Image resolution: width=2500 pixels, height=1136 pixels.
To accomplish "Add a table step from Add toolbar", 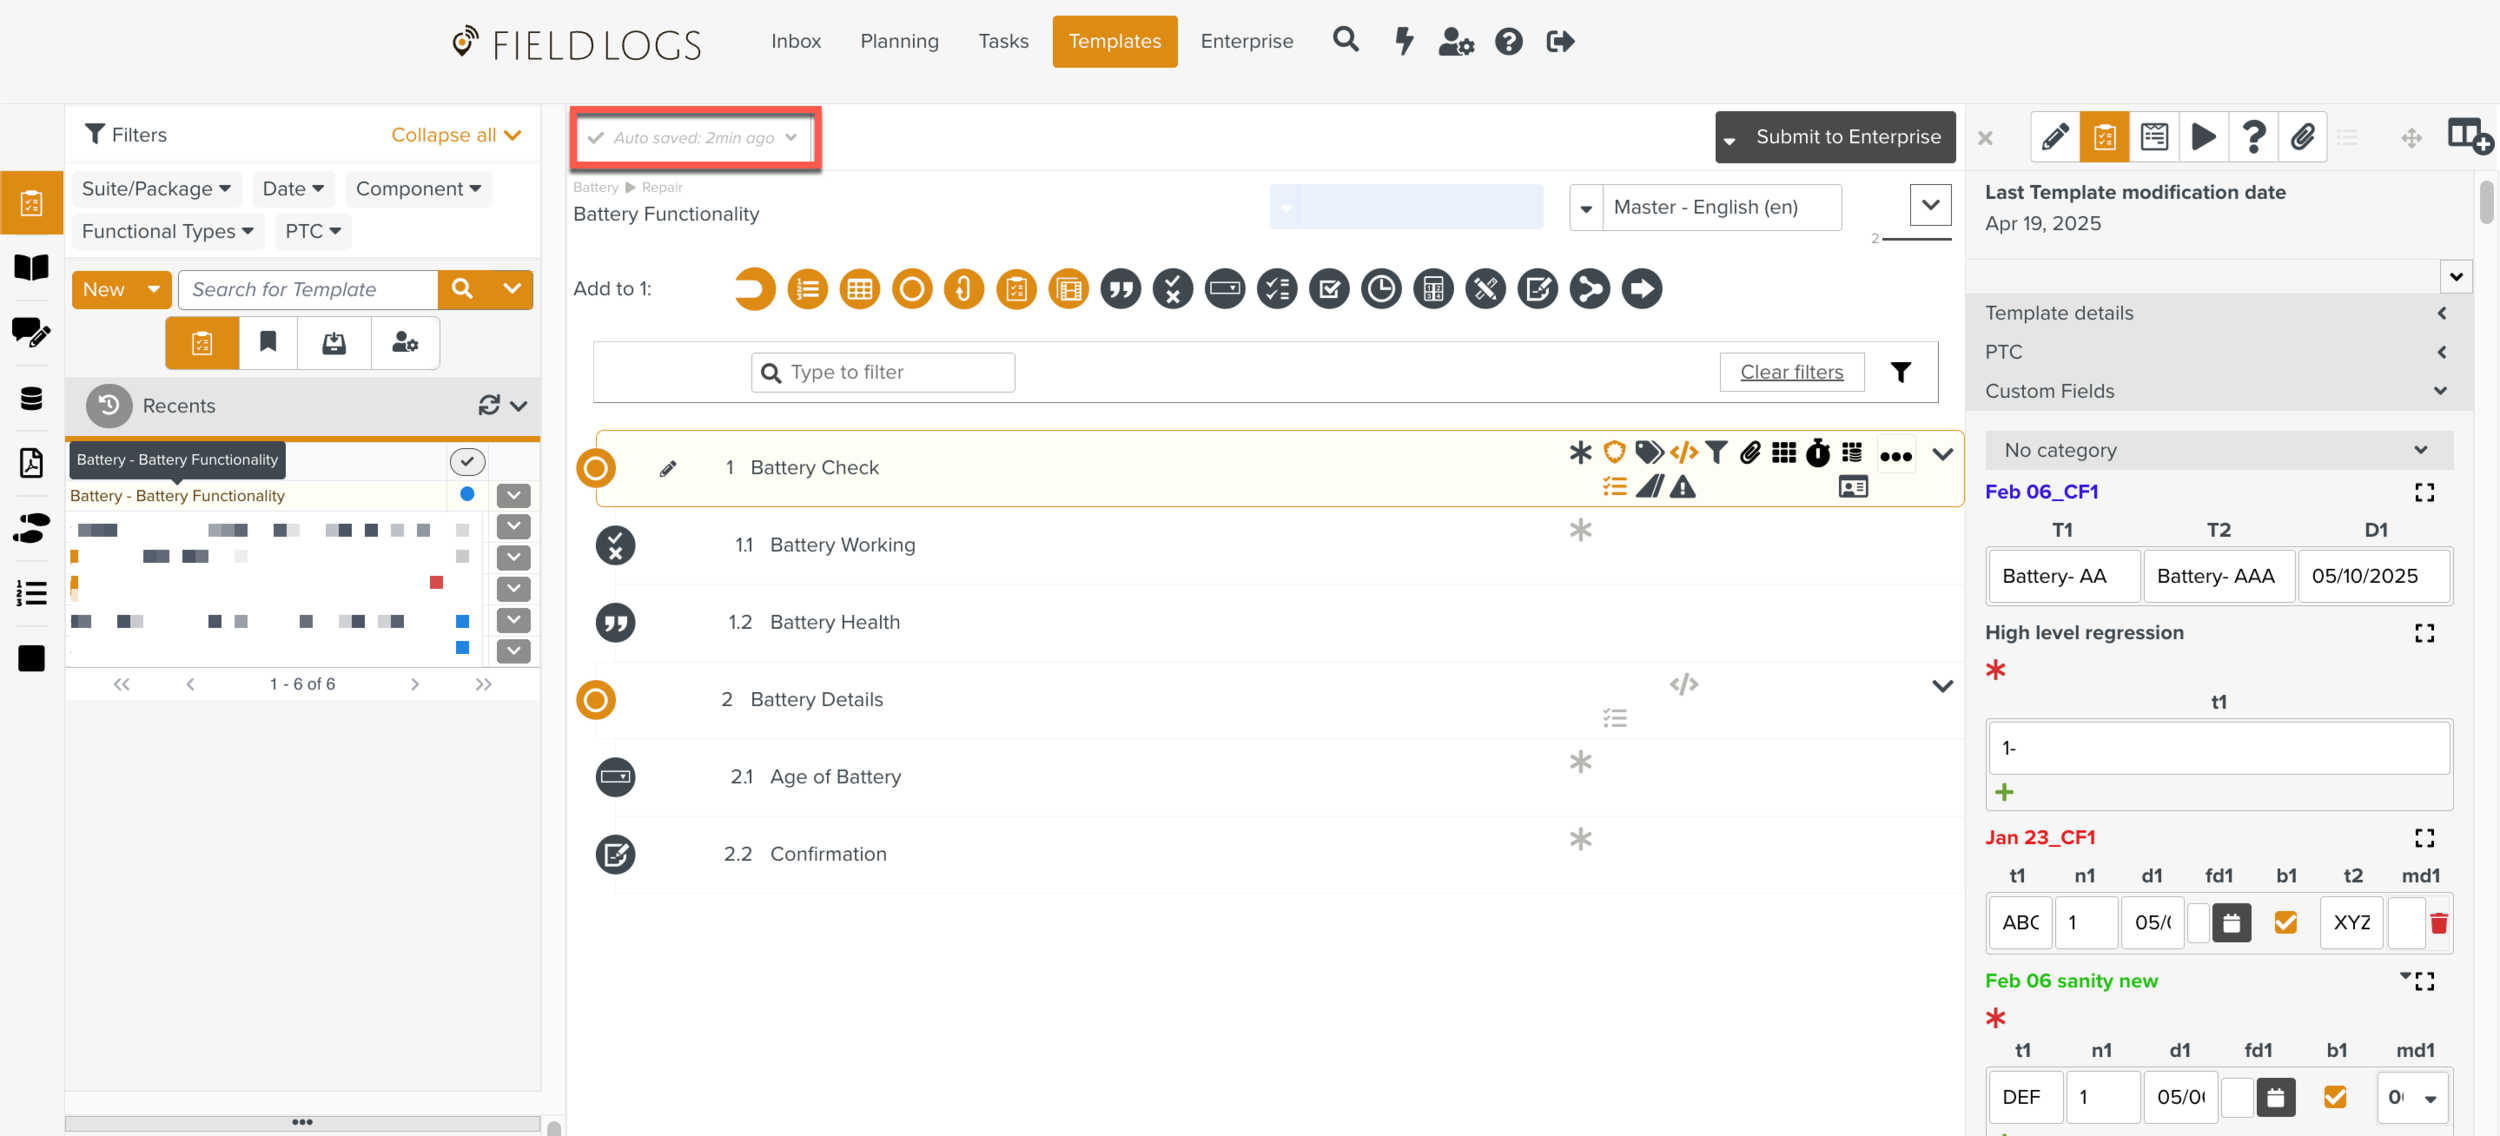I will click(860, 290).
